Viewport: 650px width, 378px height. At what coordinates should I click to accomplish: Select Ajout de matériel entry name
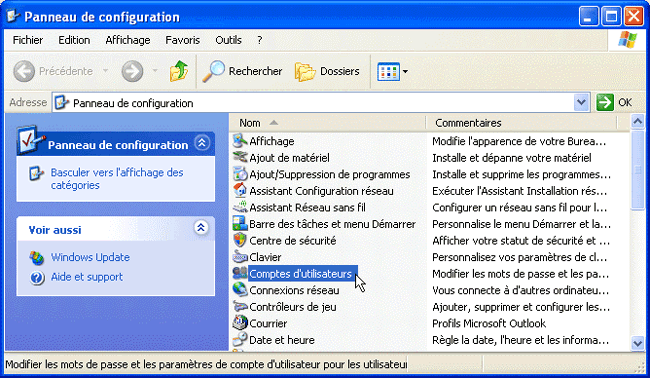point(289,158)
